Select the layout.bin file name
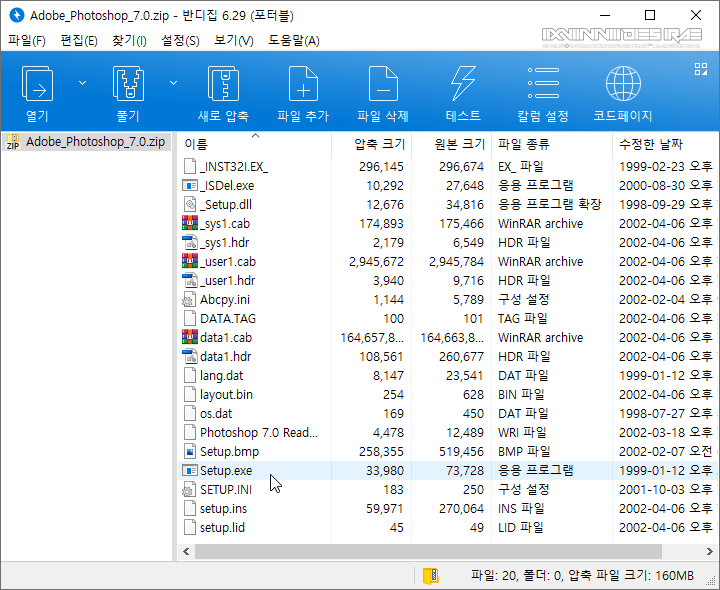Screen dimensions: 720x590 pos(226,395)
